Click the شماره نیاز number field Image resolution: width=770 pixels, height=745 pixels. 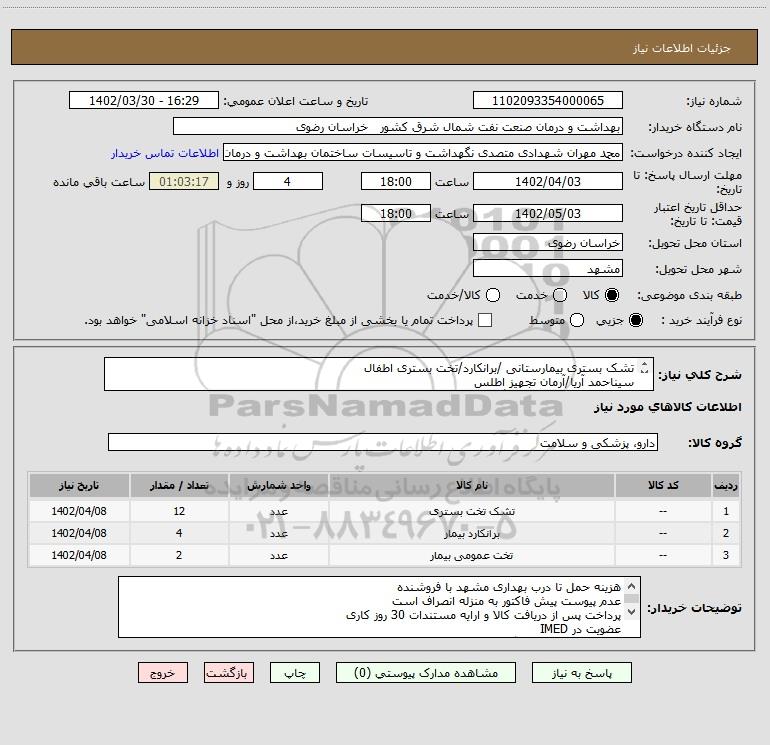(x=548, y=101)
